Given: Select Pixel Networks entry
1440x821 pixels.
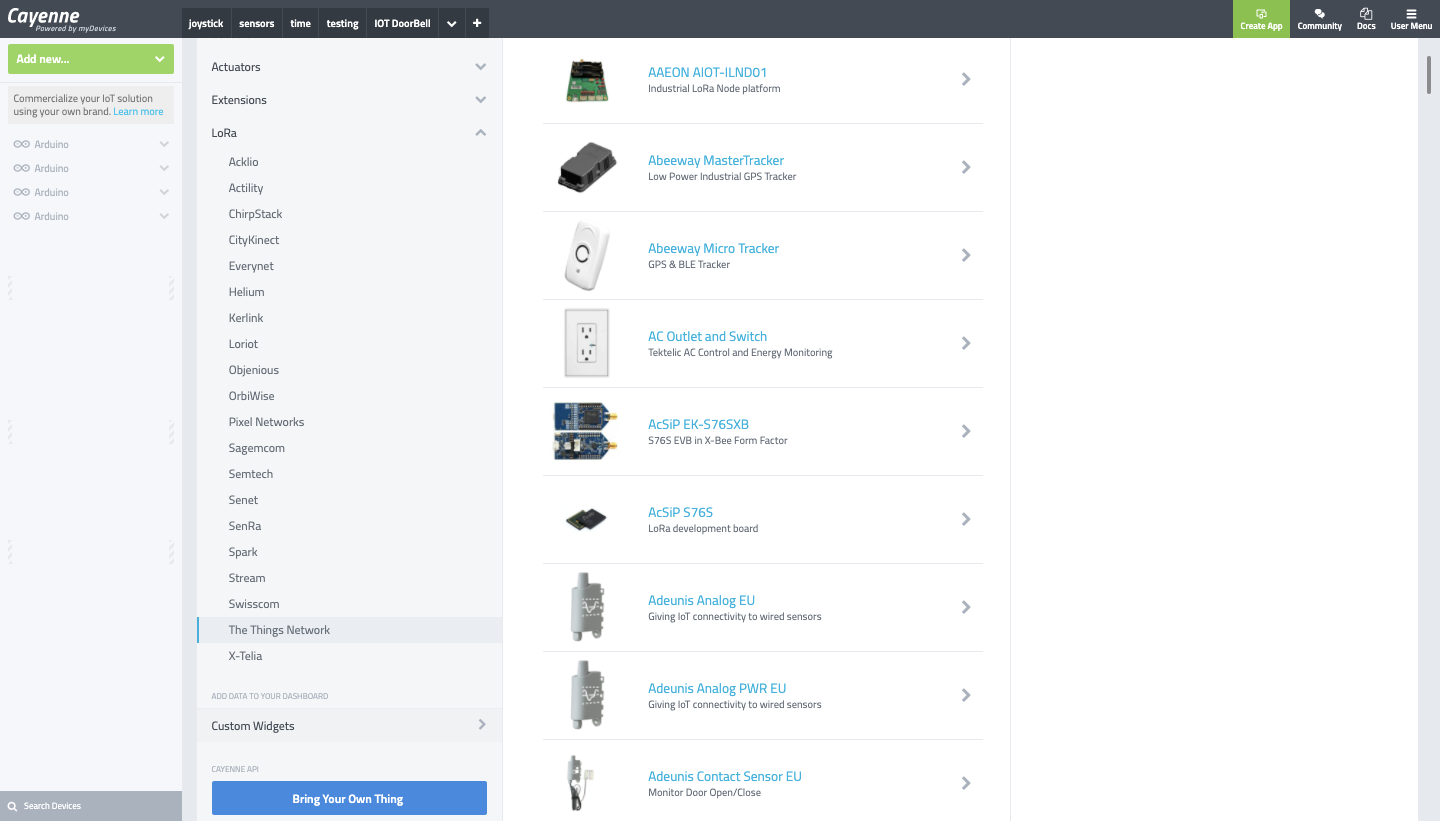Looking at the screenshot, I should [x=266, y=422].
